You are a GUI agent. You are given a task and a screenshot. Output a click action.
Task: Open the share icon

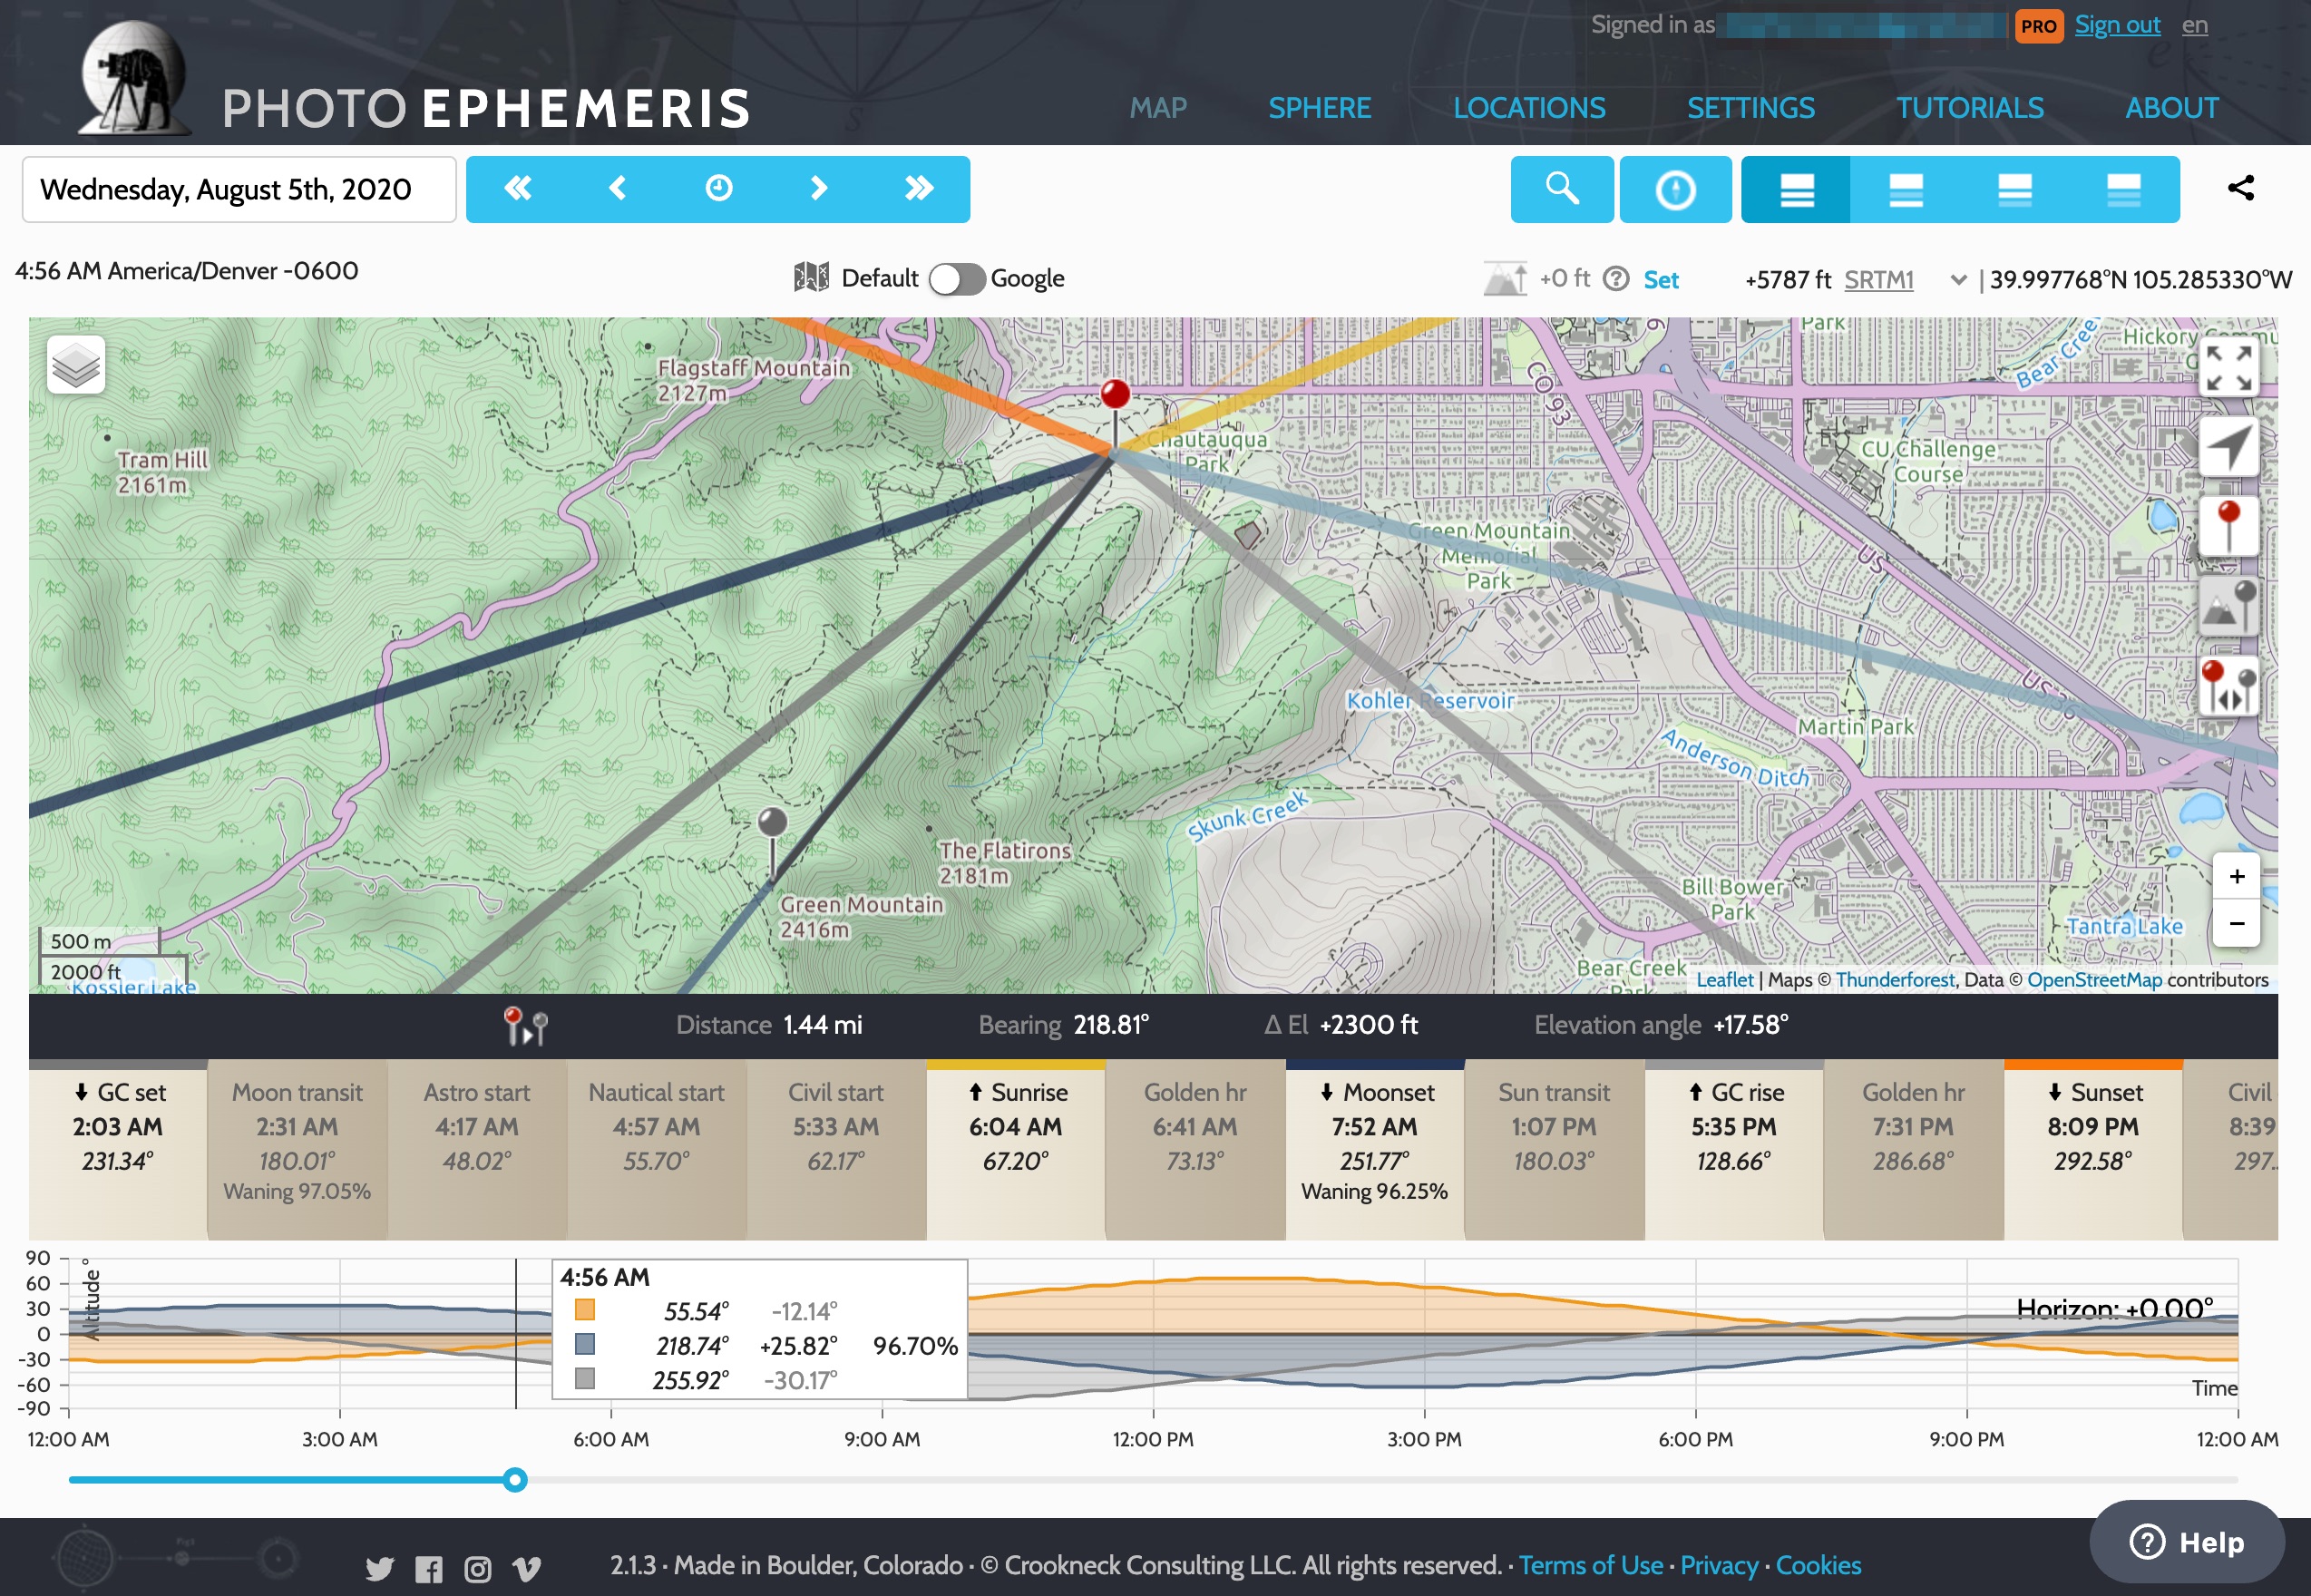2240,188
